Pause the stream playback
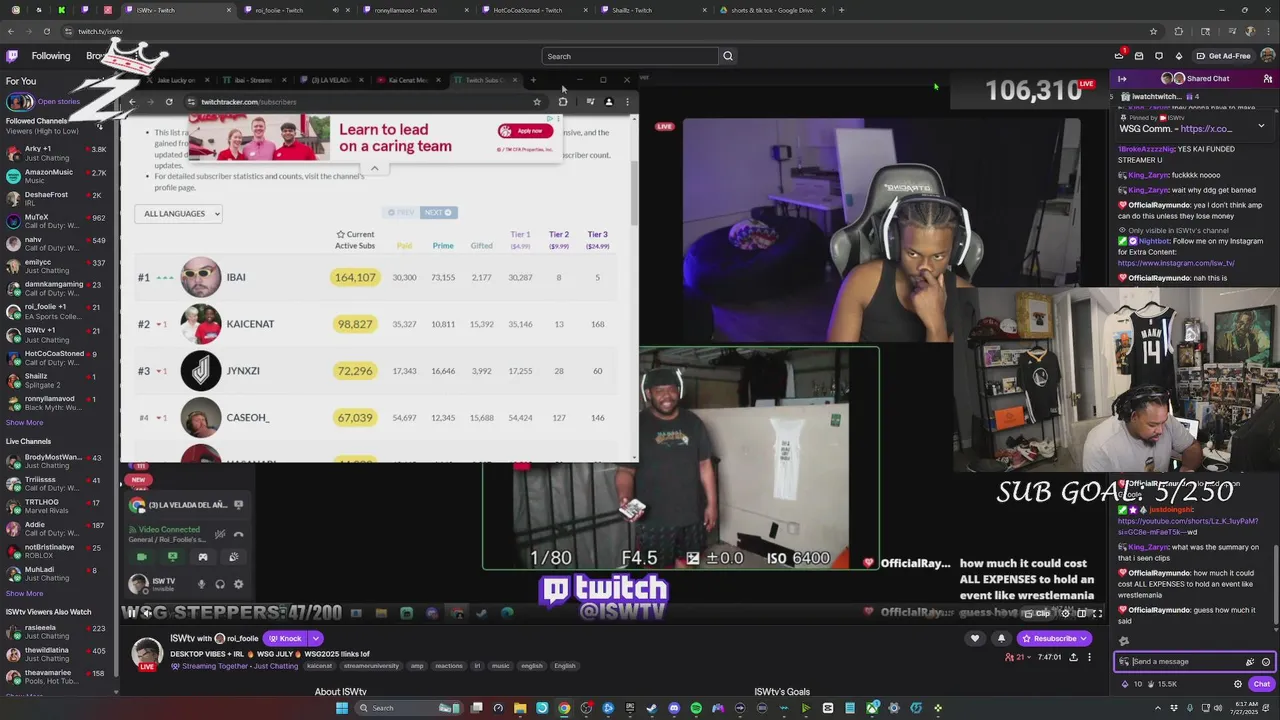This screenshot has width=1280, height=720. click(x=131, y=613)
